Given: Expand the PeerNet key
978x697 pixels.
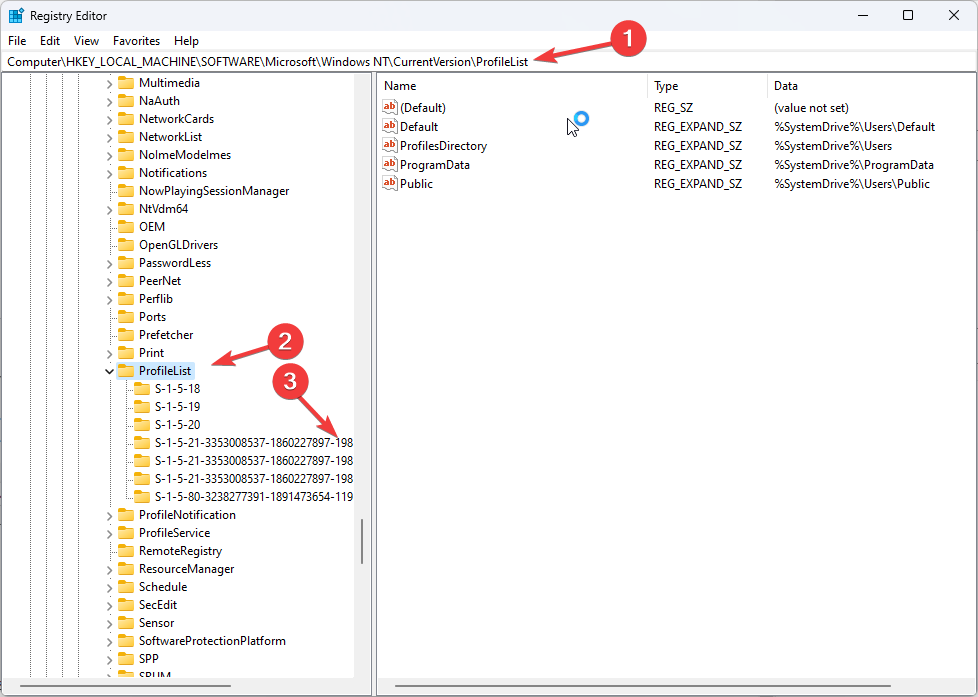Looking at the screenshot, I should [110, 281].
